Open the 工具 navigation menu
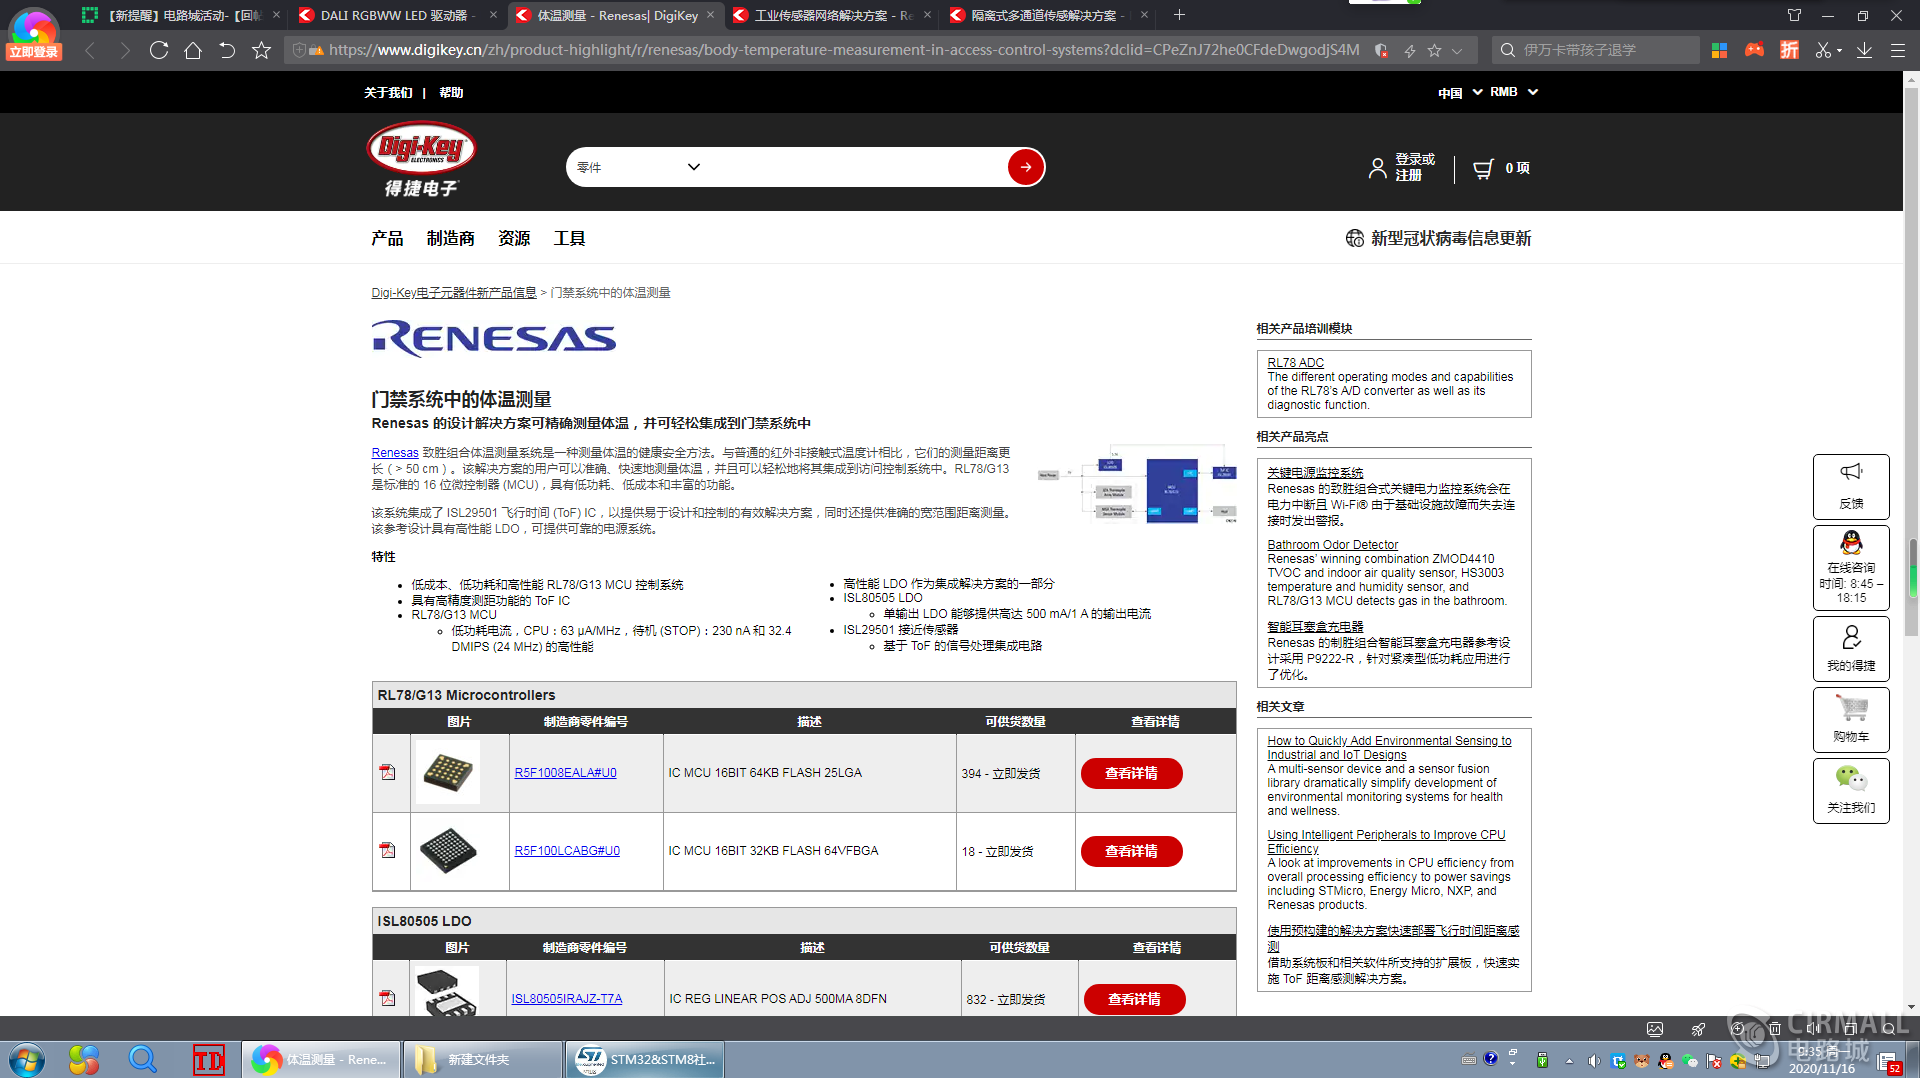 tap(569, 238)
